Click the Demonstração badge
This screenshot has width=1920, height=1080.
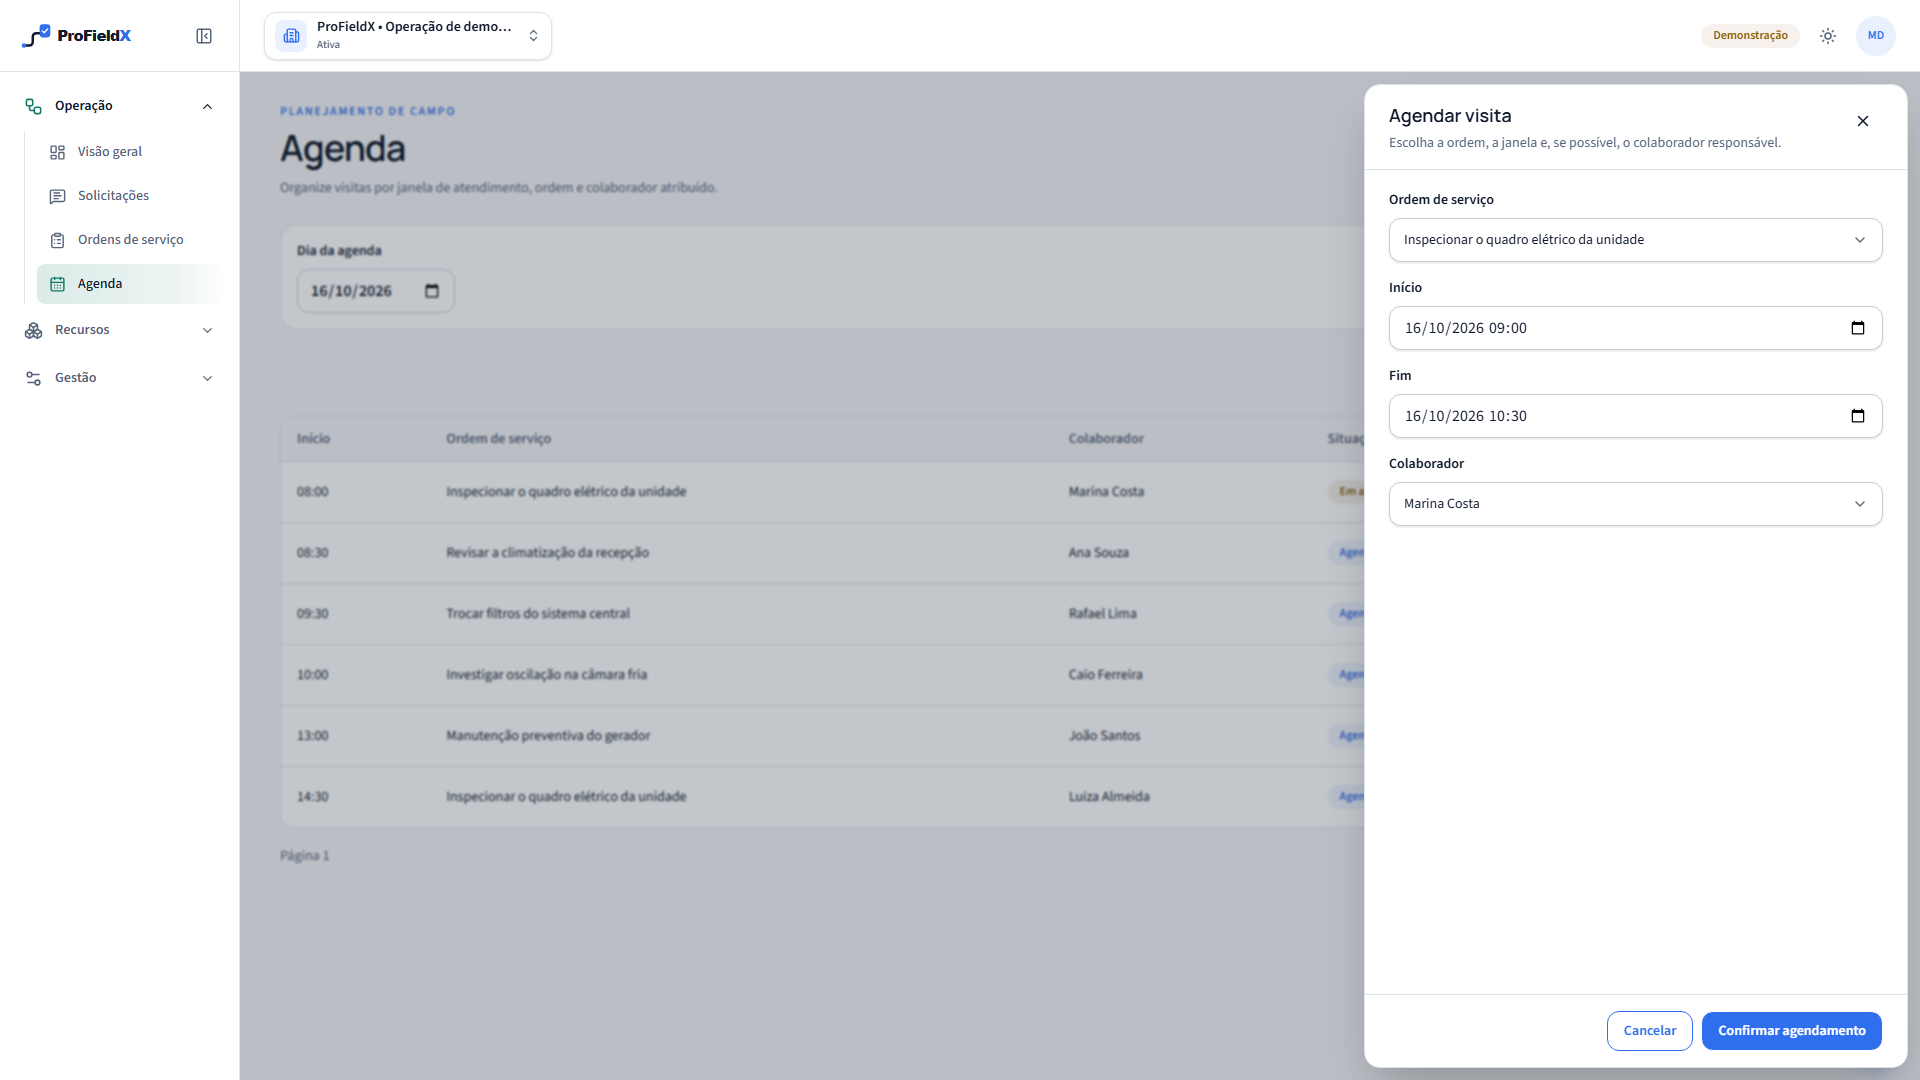point(1750,36)
